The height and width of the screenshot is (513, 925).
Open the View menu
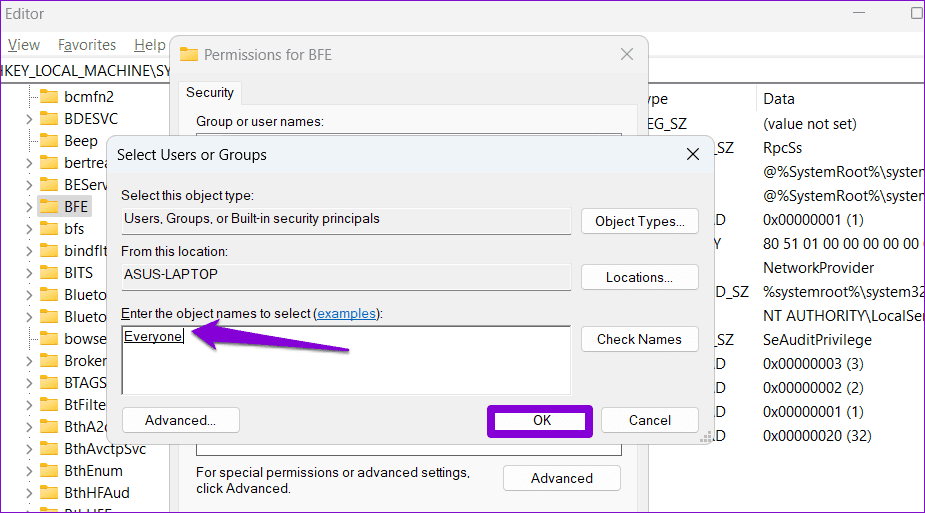[24, 45]
